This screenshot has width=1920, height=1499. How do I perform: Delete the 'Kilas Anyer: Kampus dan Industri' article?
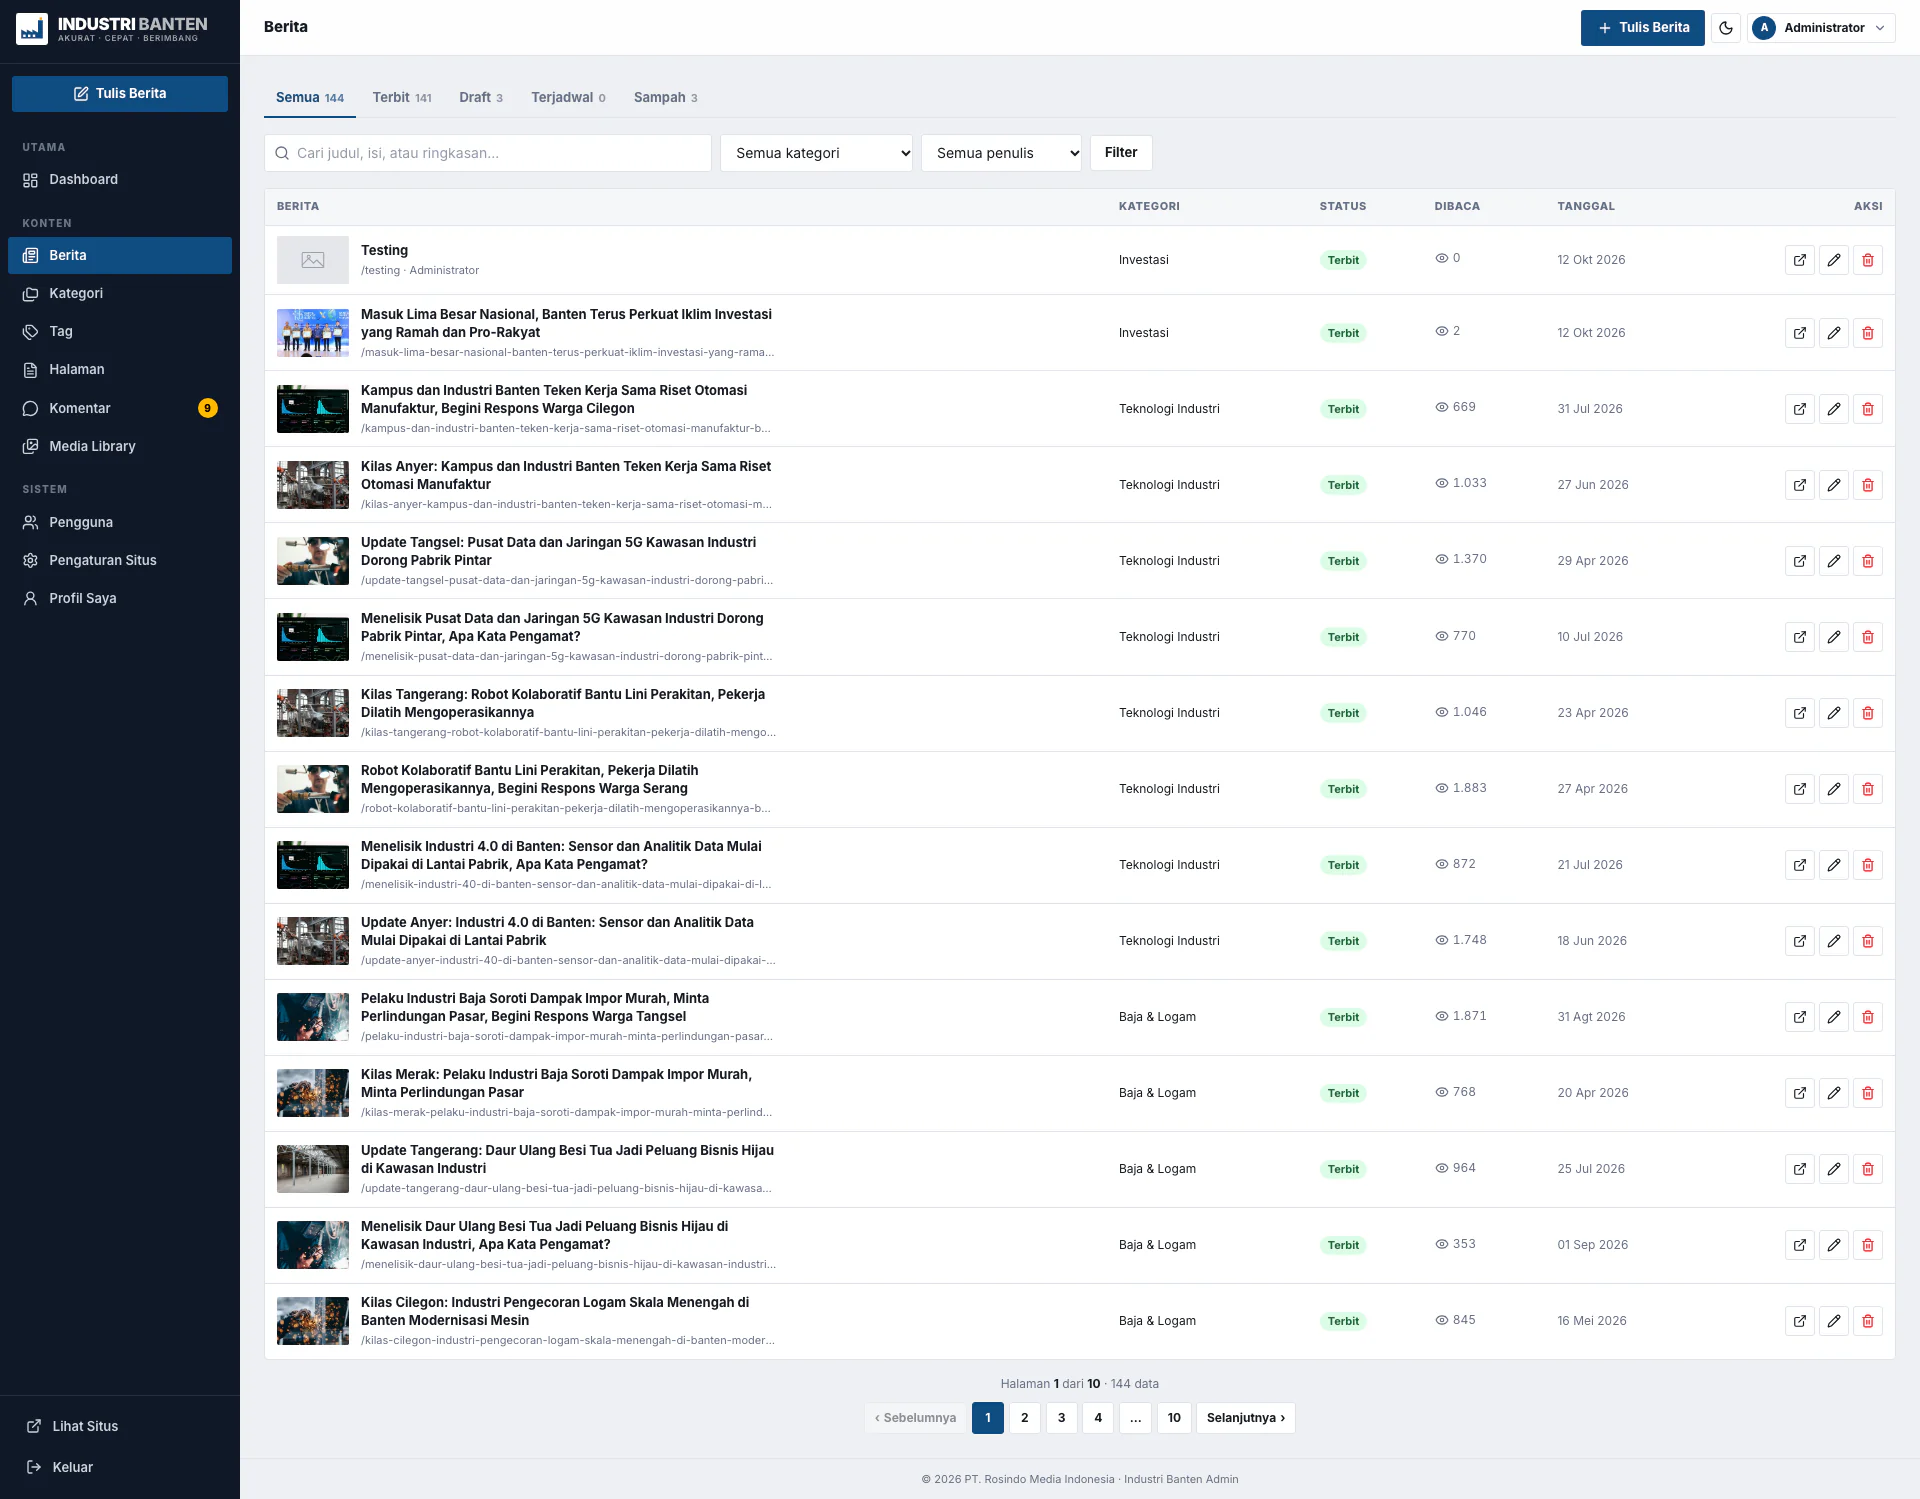1868,485
